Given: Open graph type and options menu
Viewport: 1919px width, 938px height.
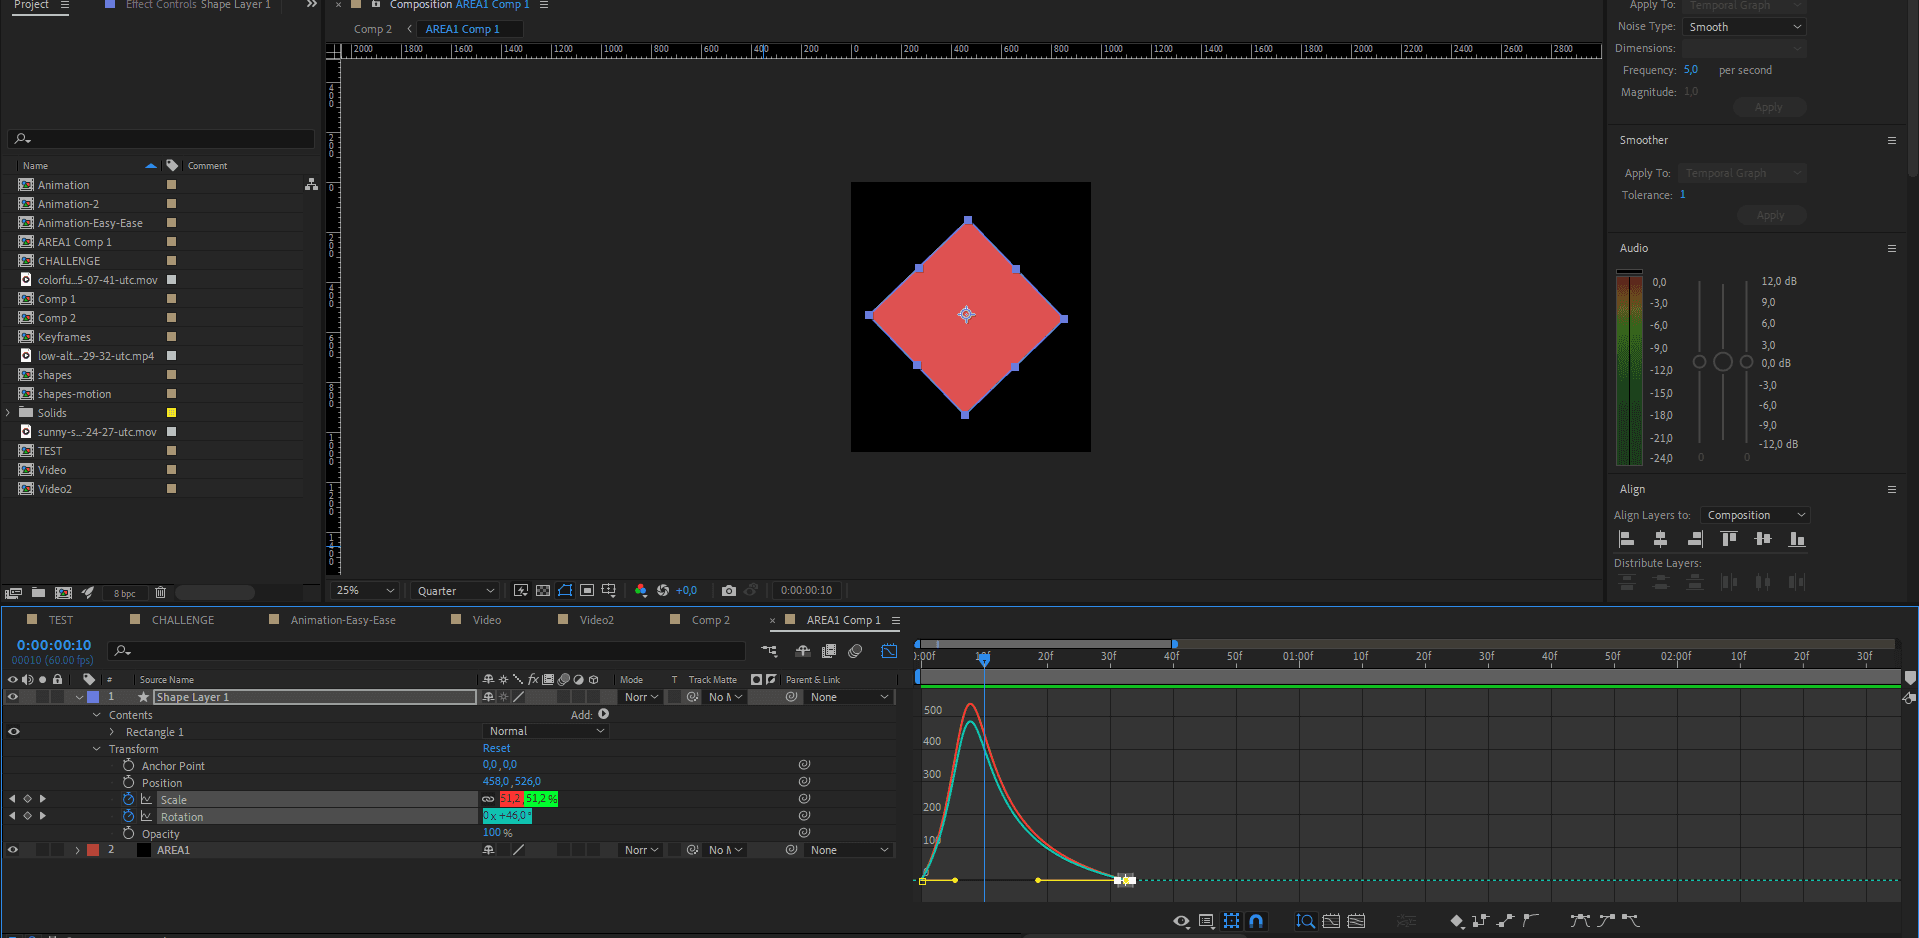Looking at the screenshot, I should pyautogui.click(x=1207, y=921).
